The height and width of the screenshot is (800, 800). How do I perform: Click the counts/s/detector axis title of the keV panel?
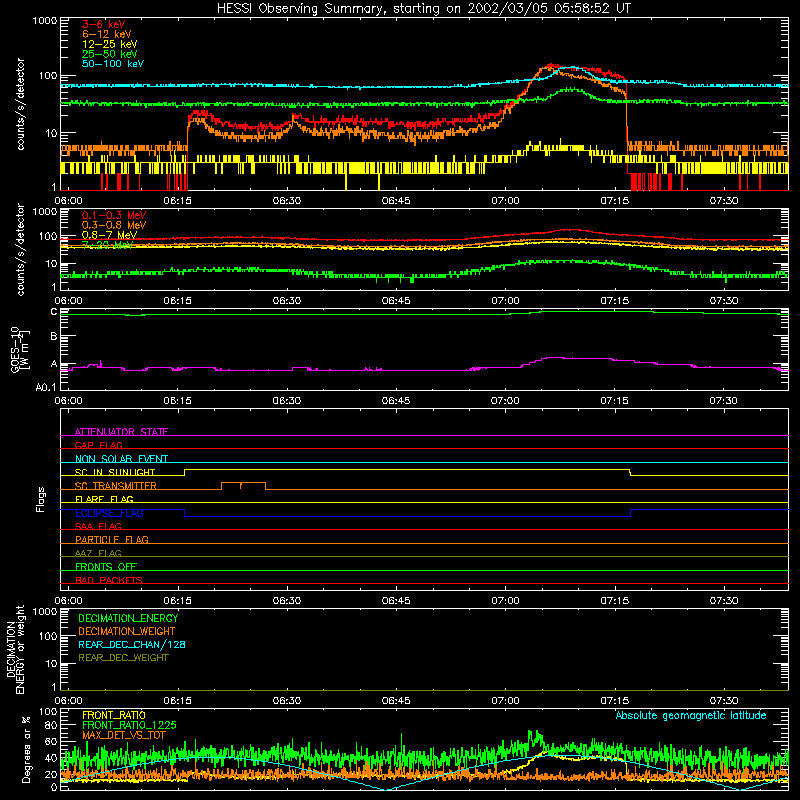click(x=20, y=104)
